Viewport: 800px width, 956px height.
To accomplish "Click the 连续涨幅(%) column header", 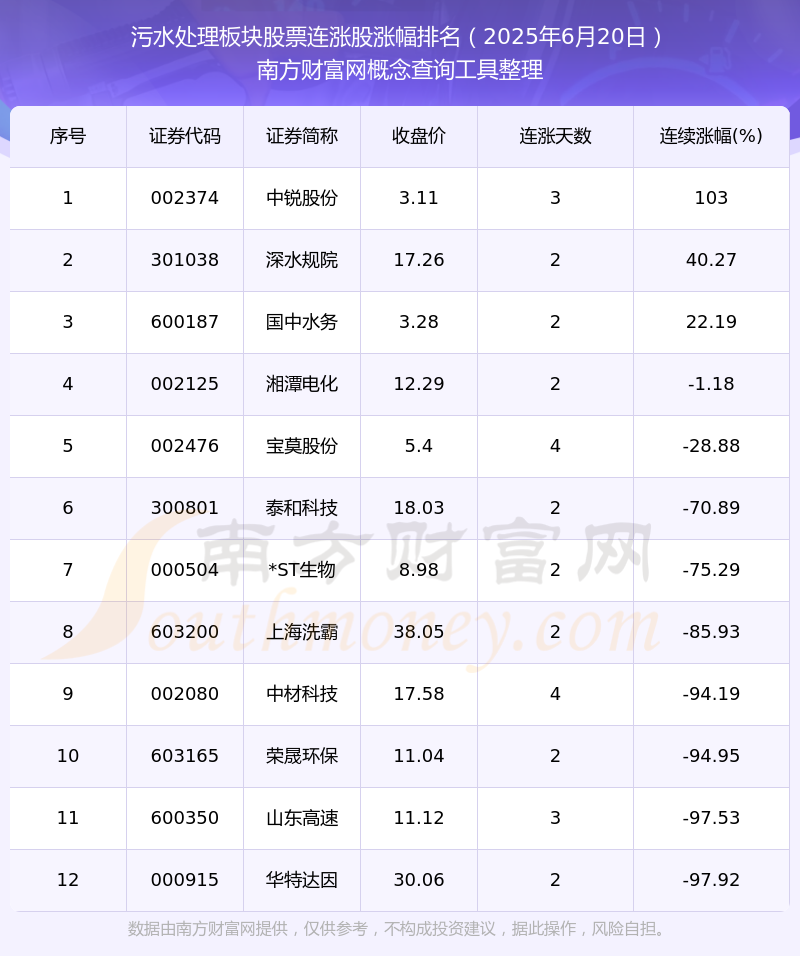I will (711, 136).
